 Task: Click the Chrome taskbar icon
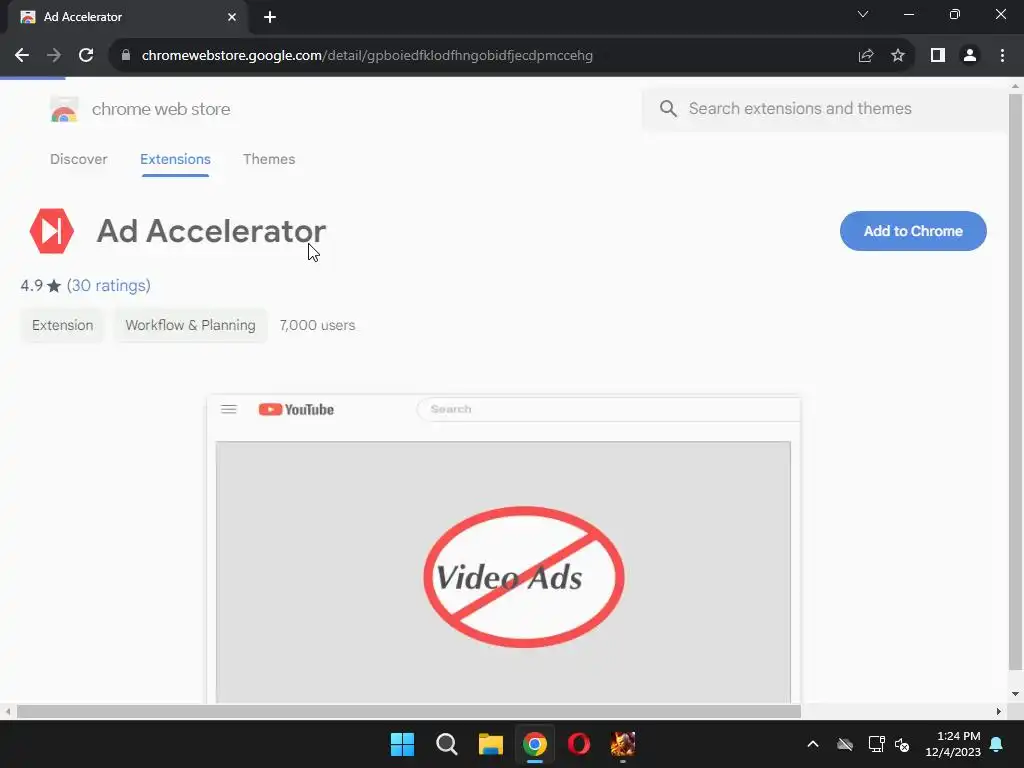coord(535,744)
